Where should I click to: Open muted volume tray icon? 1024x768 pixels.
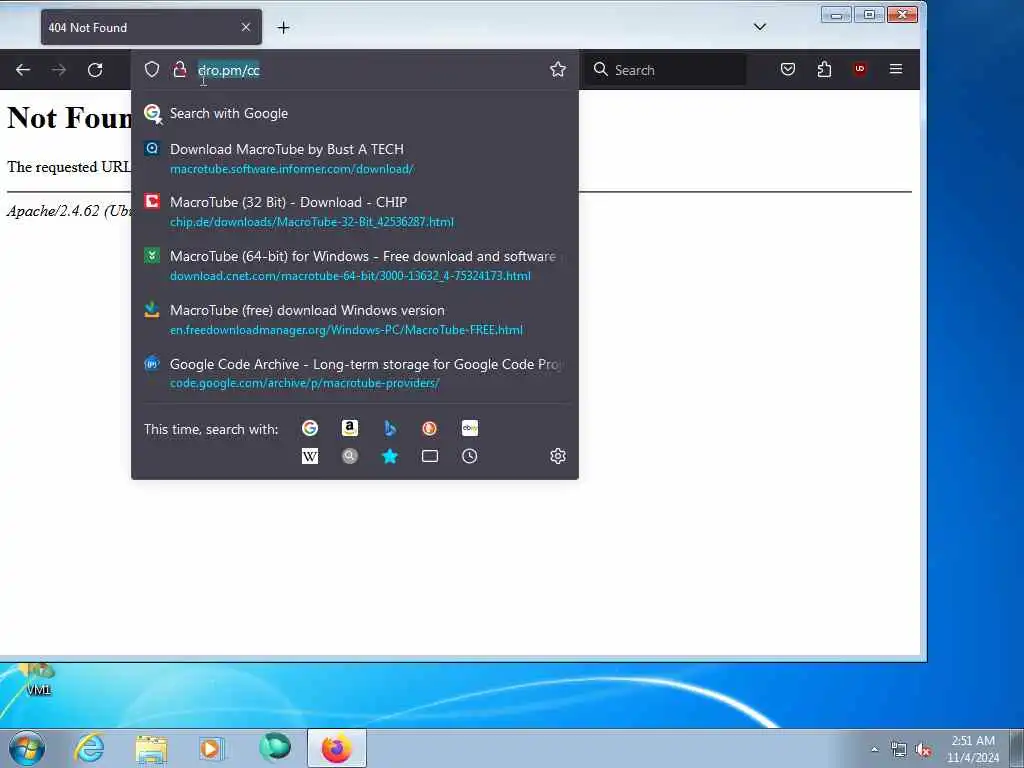point(923,750)
